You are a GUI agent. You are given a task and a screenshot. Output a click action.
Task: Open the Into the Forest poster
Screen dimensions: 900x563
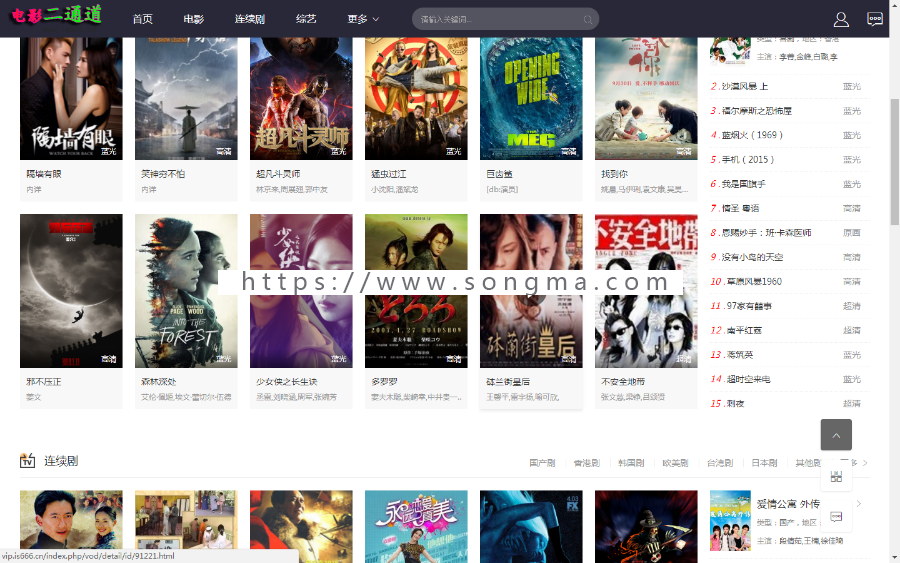click(186, 291)
